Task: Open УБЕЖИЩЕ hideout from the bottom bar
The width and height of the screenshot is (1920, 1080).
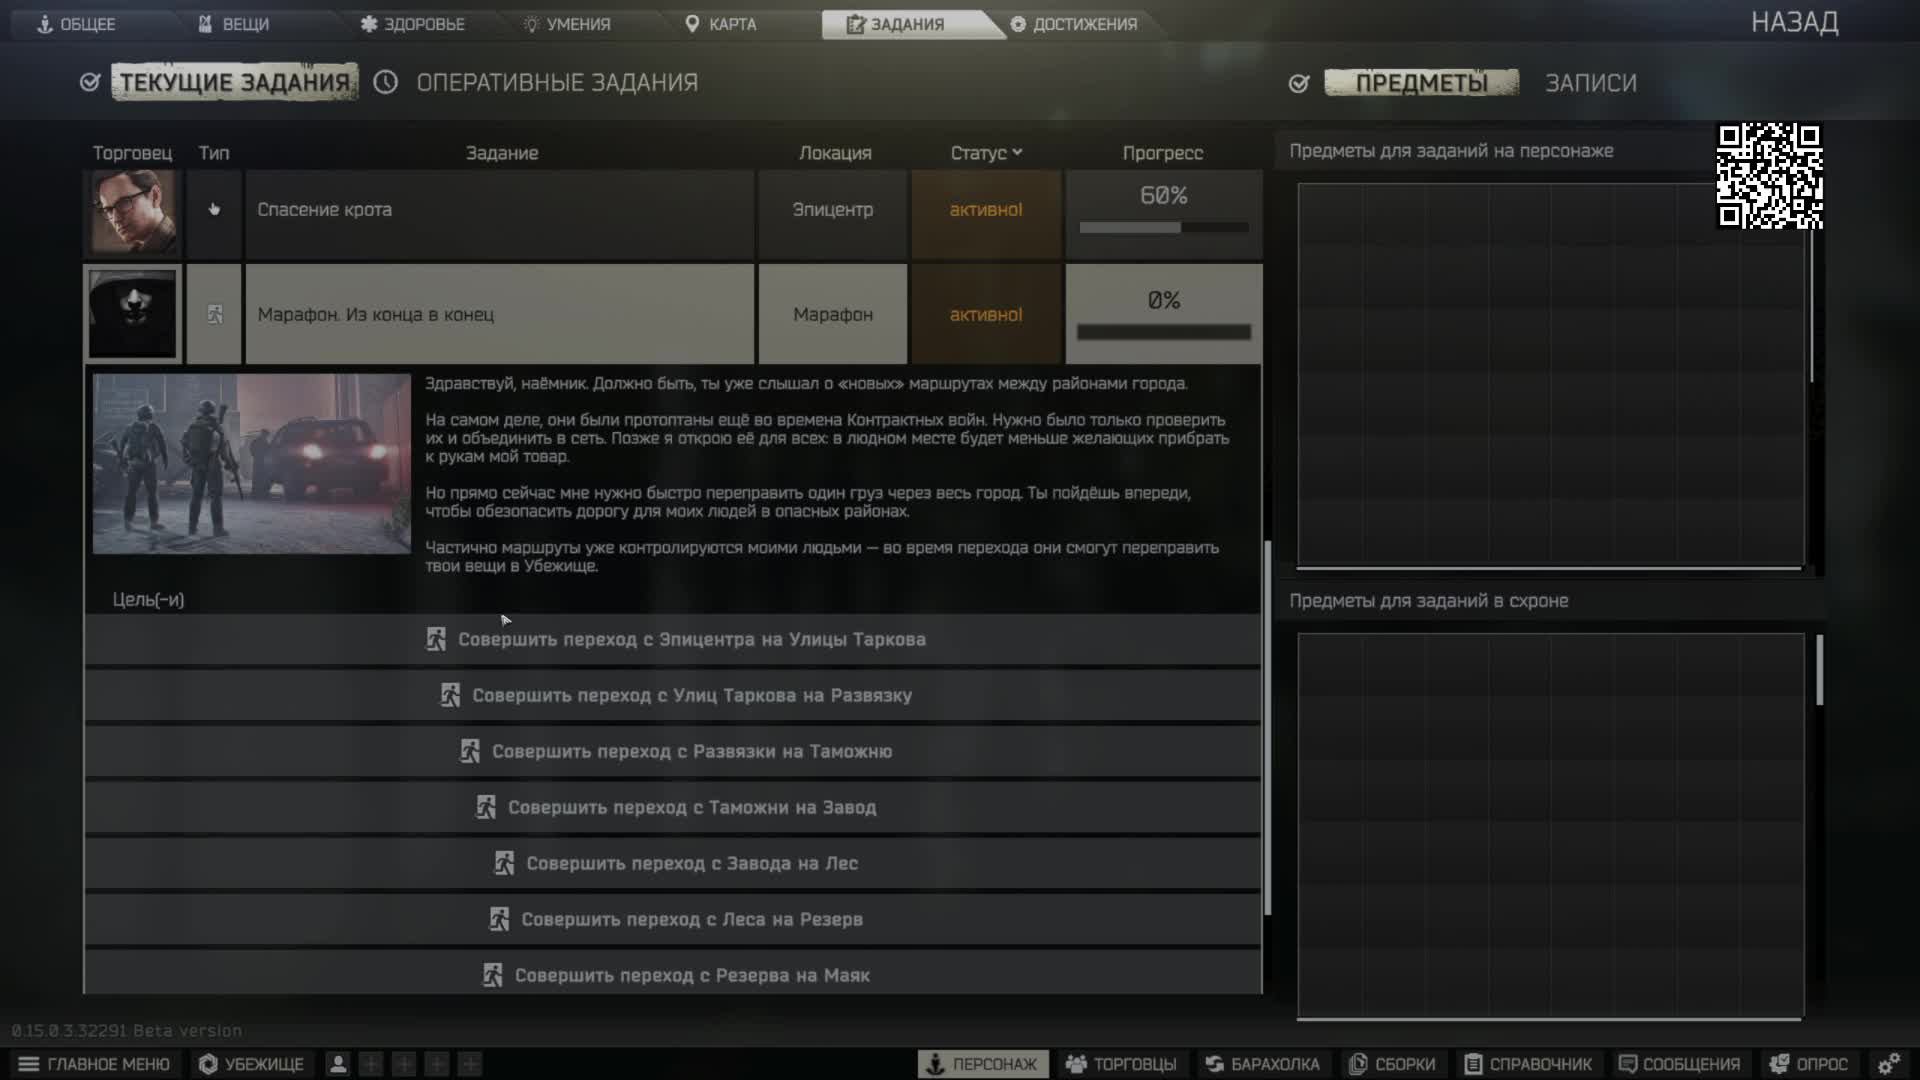Action: click(251, 1064)
